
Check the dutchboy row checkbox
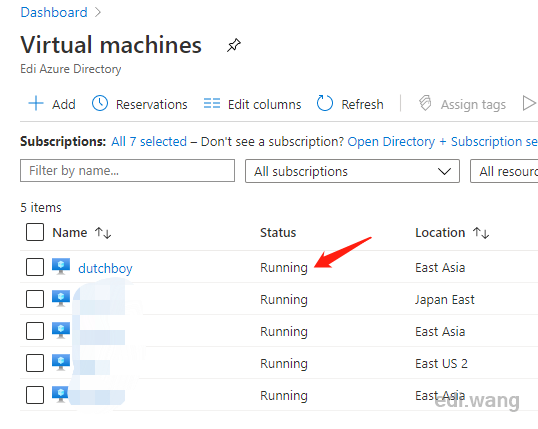35,267
